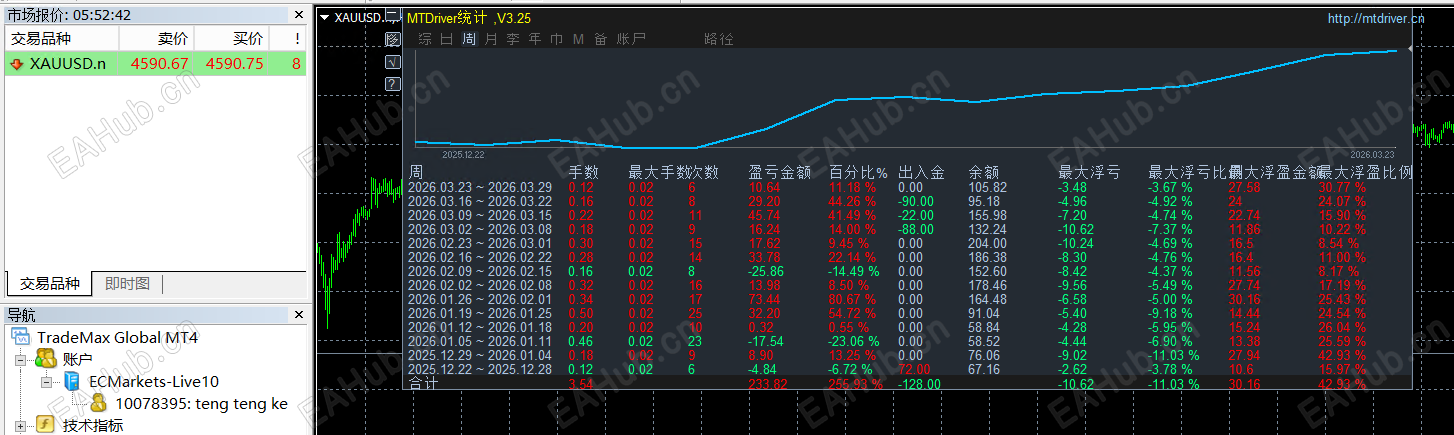Click the TradeMax Global MT4 terminal icon
This screenshot has width=1454, height=435.
tap(21, 337)
